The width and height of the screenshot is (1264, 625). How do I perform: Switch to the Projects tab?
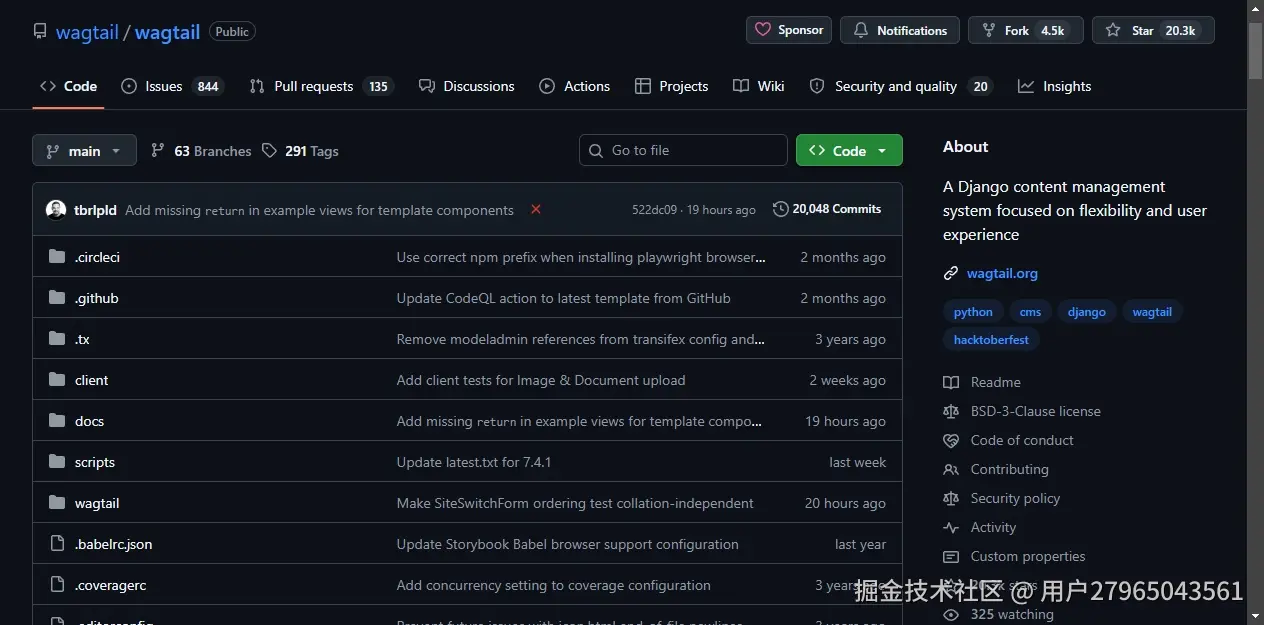(672, 86)
